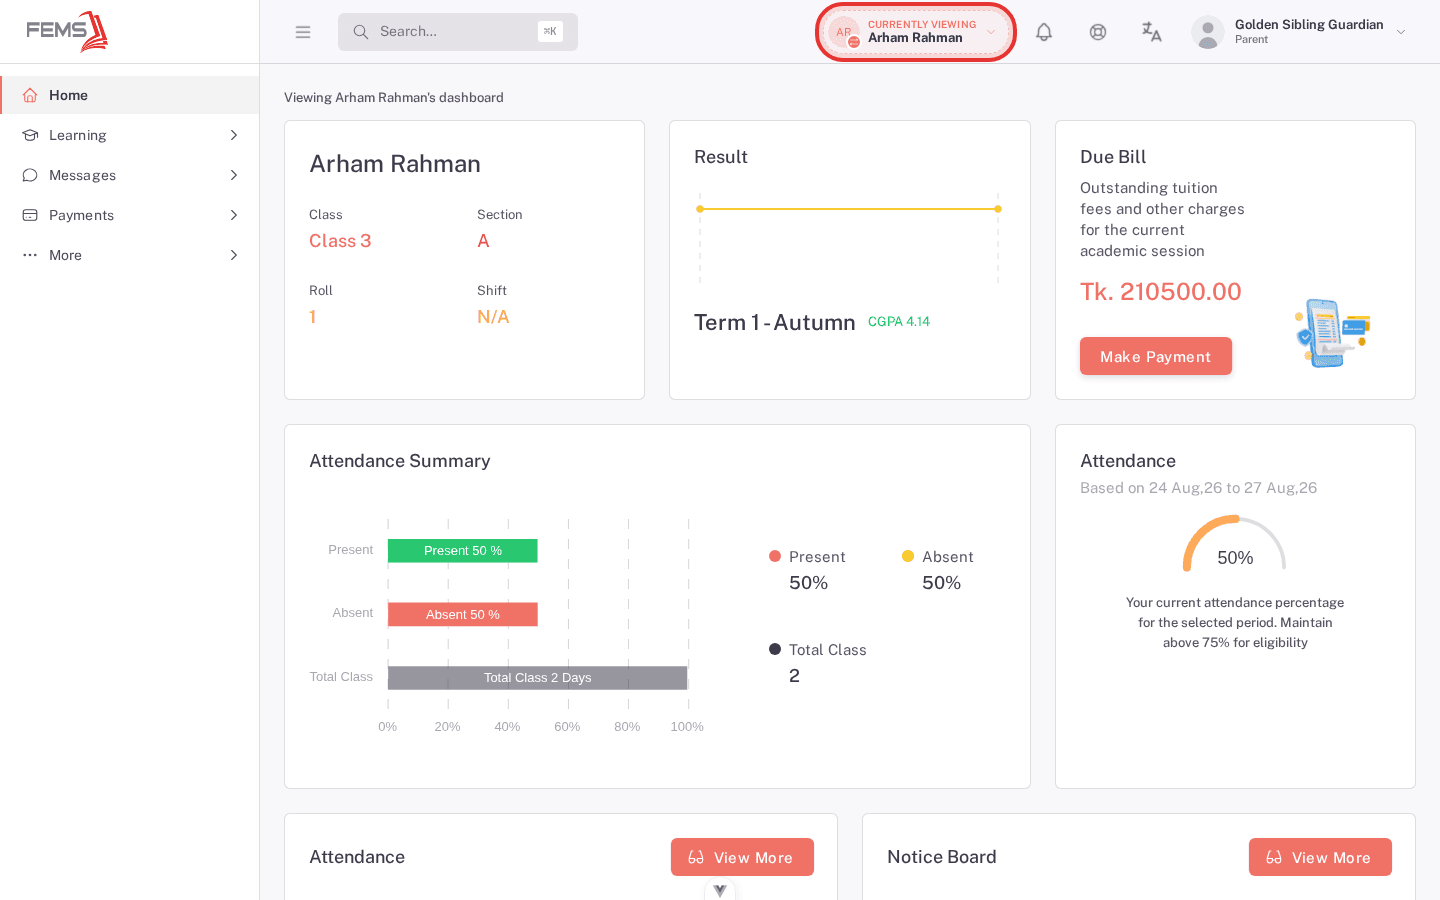Expand the Learning submenu chevron
The width and height of the screenshot is (1440, 900).
234,135
